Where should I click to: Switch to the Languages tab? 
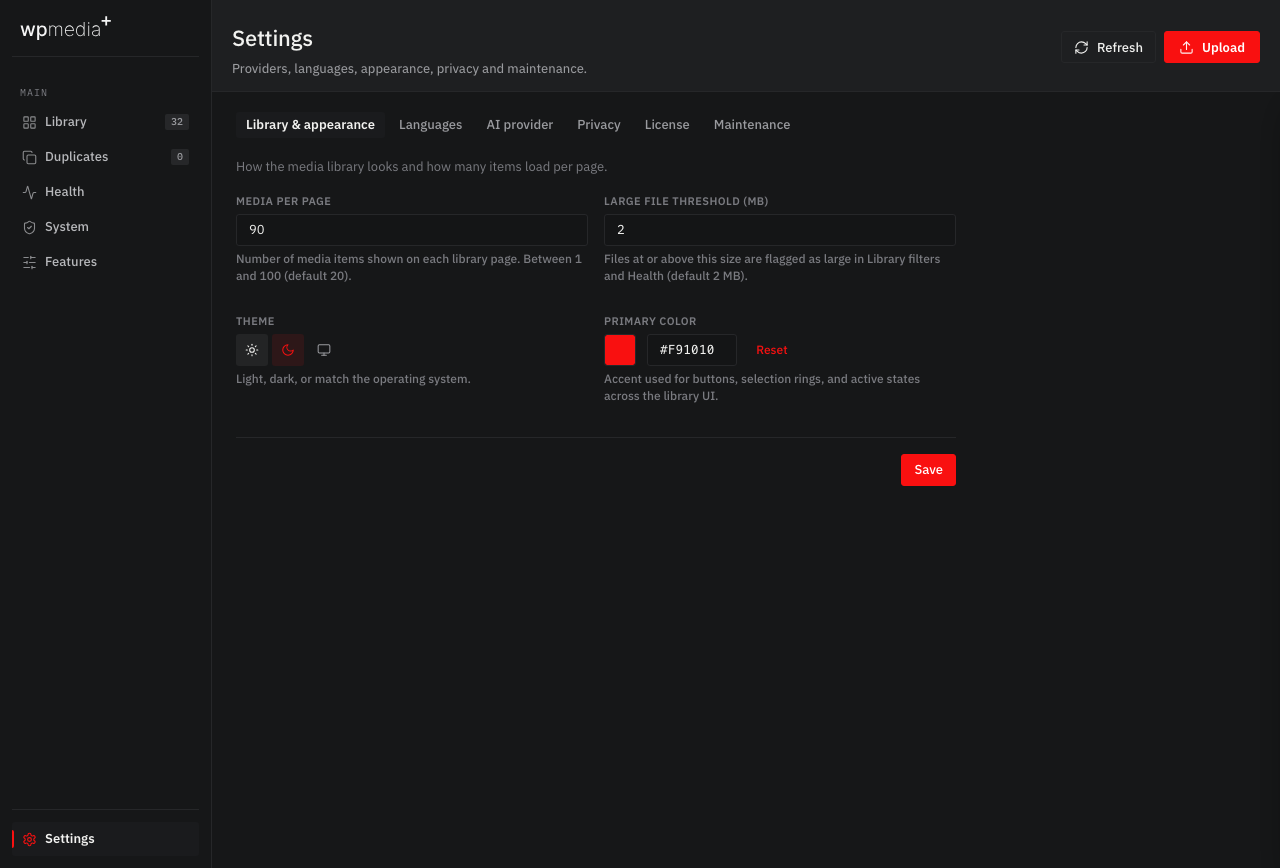[x=430, y=125]
